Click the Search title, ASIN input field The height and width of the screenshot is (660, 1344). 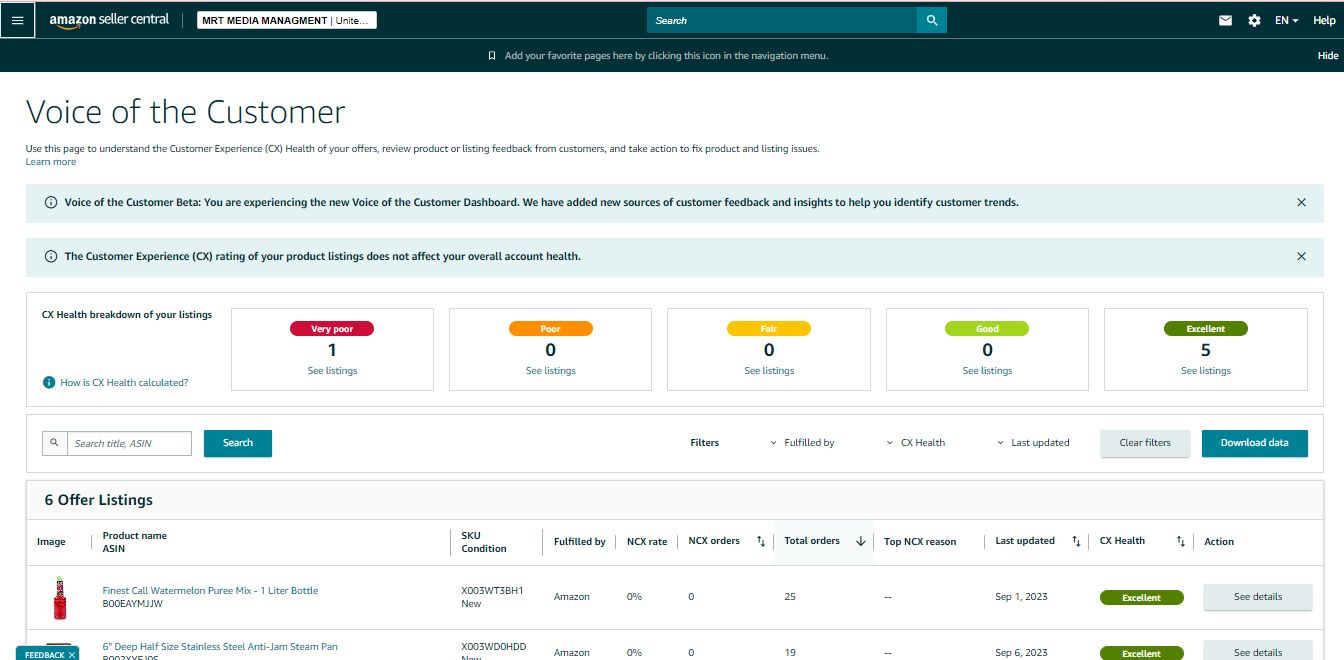coord(129,443)
